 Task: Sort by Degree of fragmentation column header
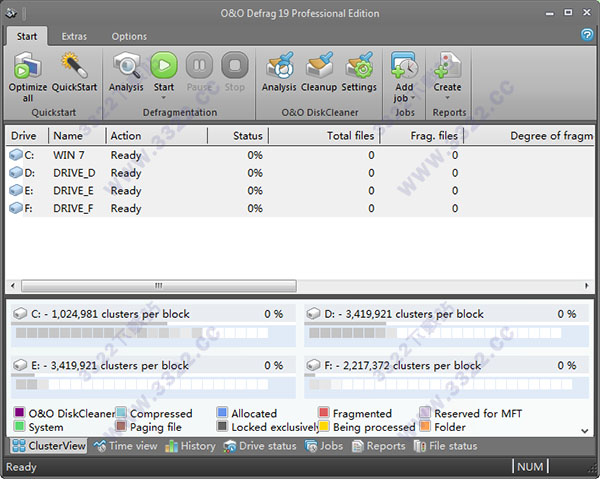[529, 136]
